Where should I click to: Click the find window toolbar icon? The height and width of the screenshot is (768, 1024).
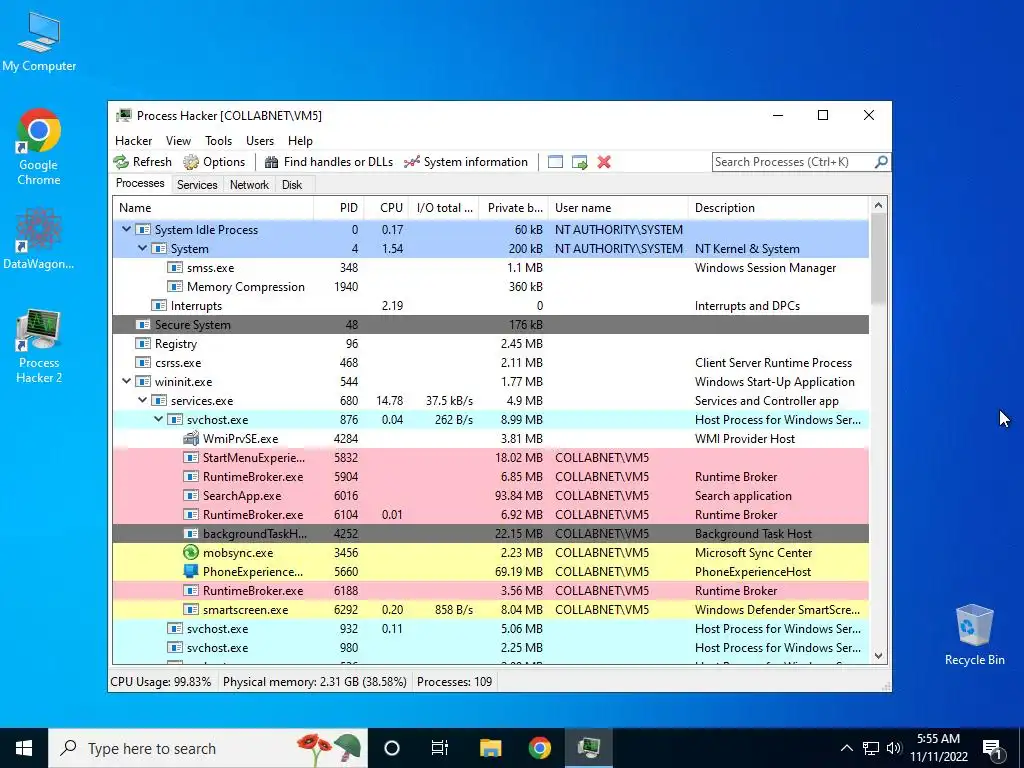[555, 162]
